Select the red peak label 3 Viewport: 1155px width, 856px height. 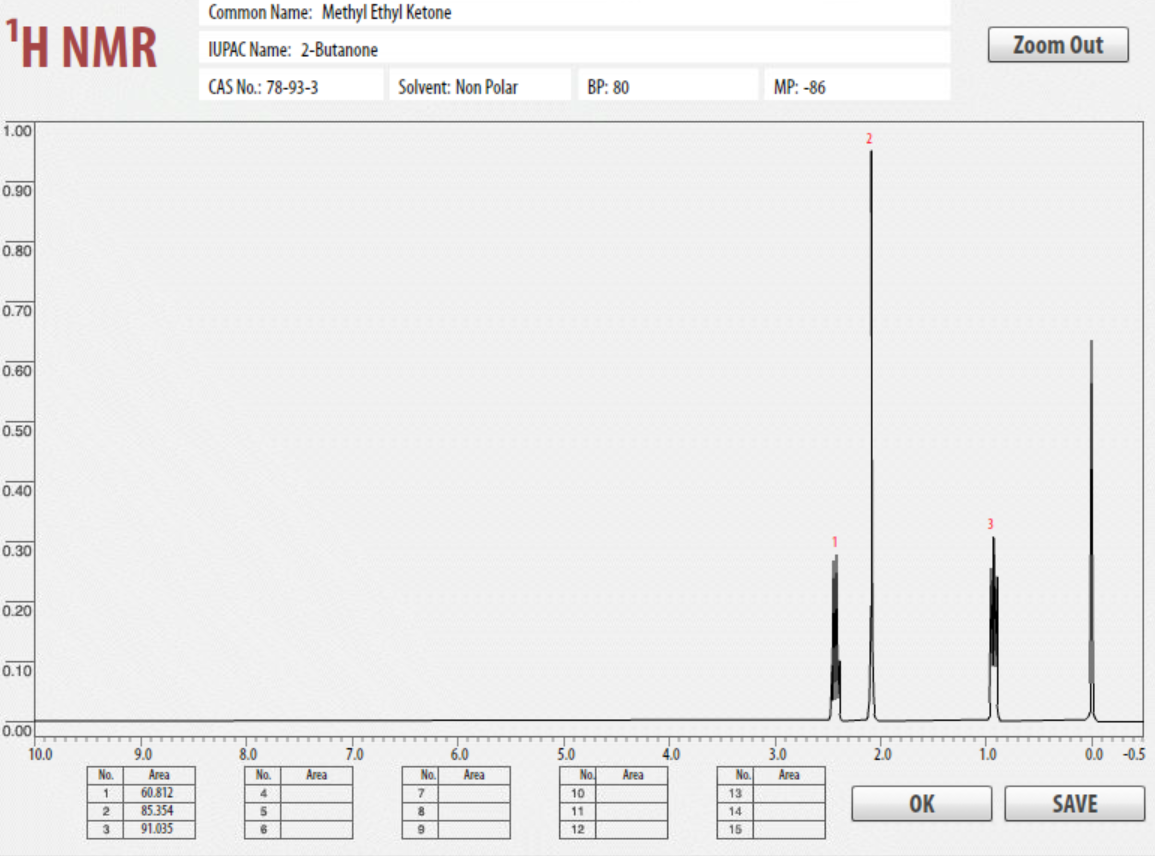pyautogui.click(x=989, y=522)
